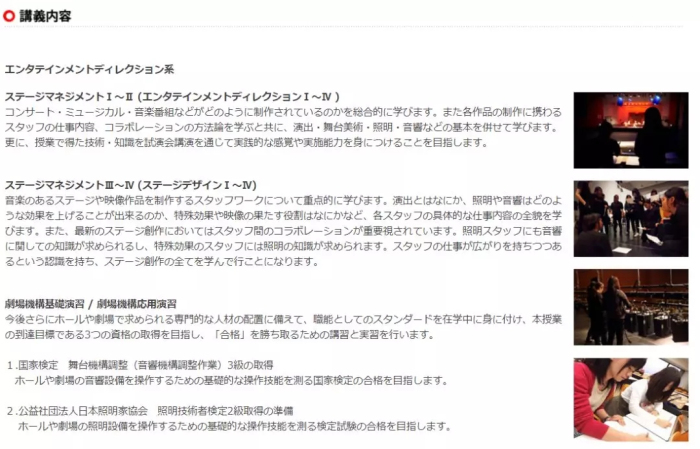Click the line 更に、授業で得た技術・知識

point(246,142)
